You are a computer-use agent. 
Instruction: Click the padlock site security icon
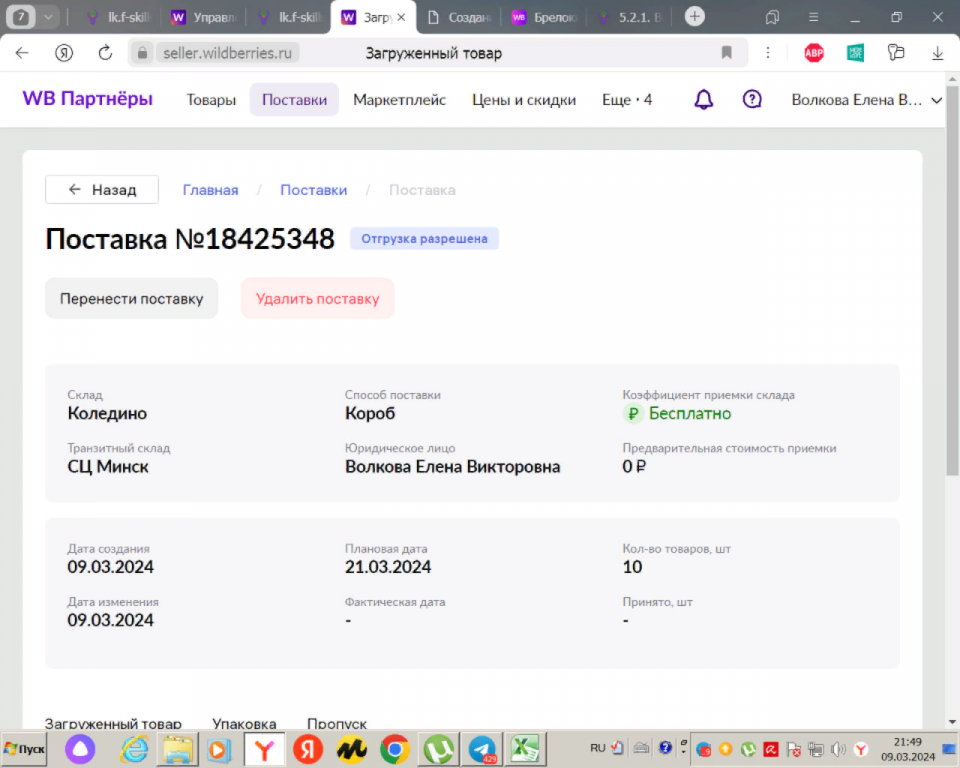pos(142,53)
